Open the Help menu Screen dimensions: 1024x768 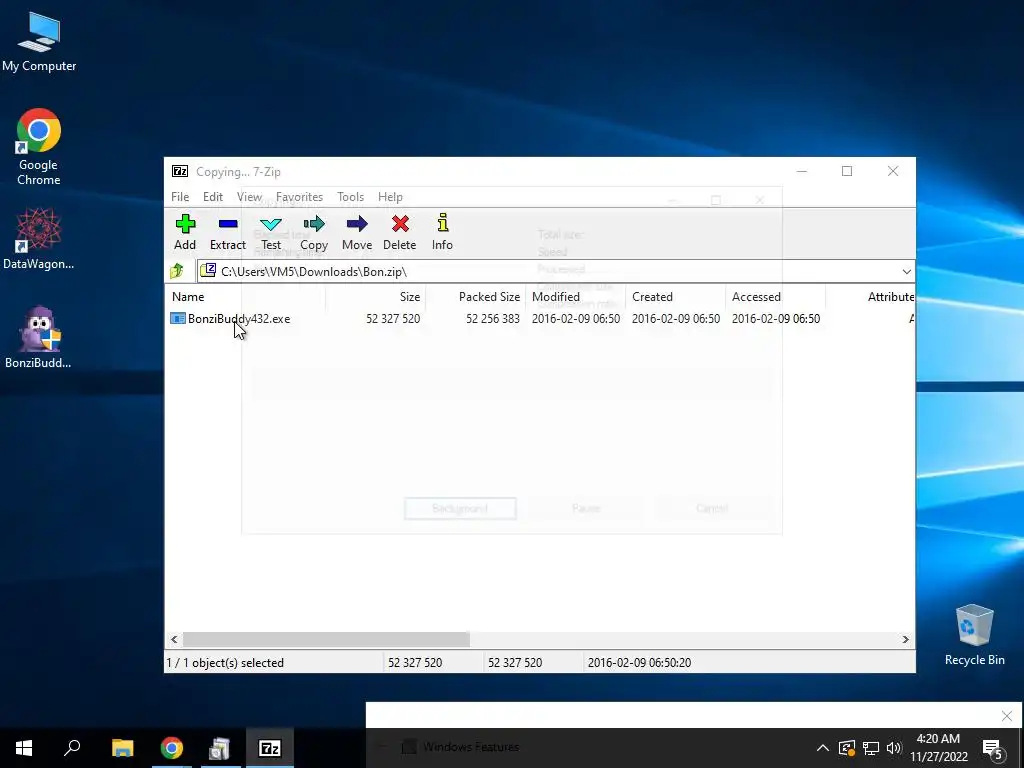pyautogui.click(x=391, y=197)
